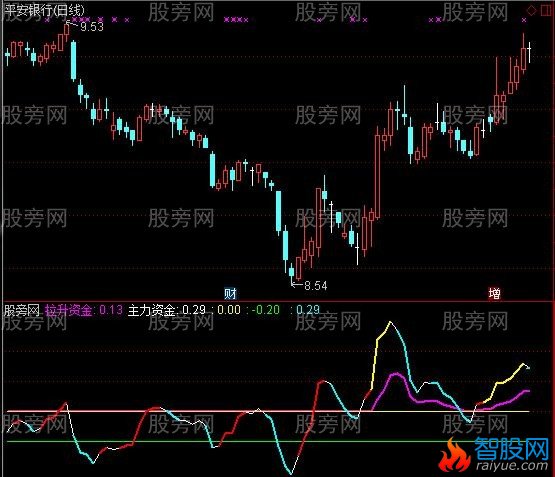Click the 8.54 low price label

[x=316, y=285]
